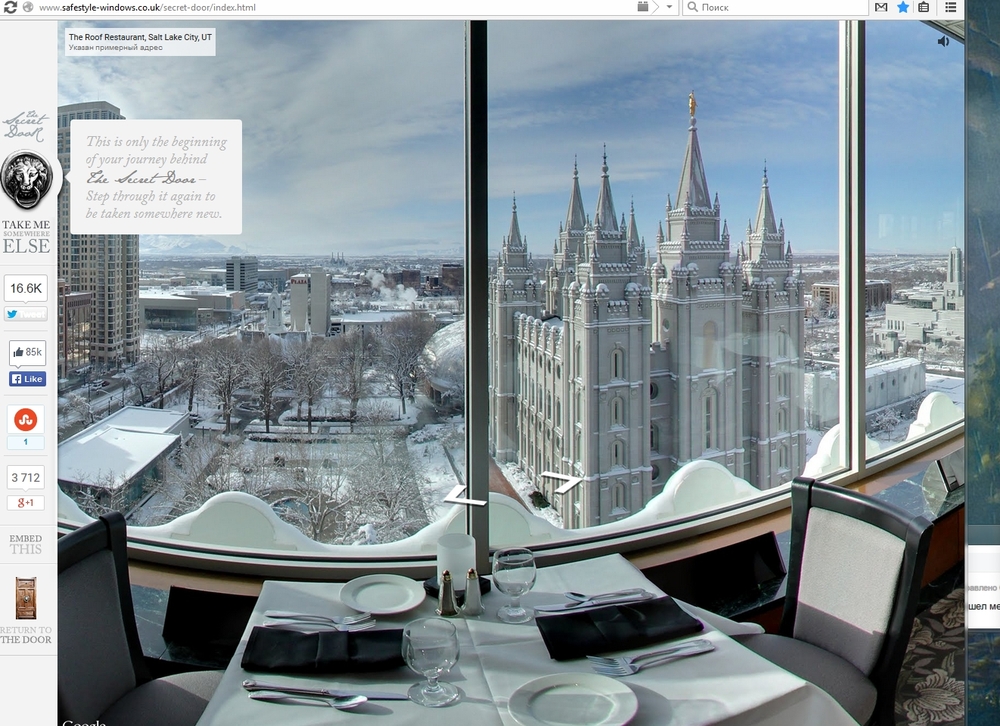Mute the page sound with speaker icon
Image resolution: width=1000 pixels, height=726 pixels.
click(943, 41)
